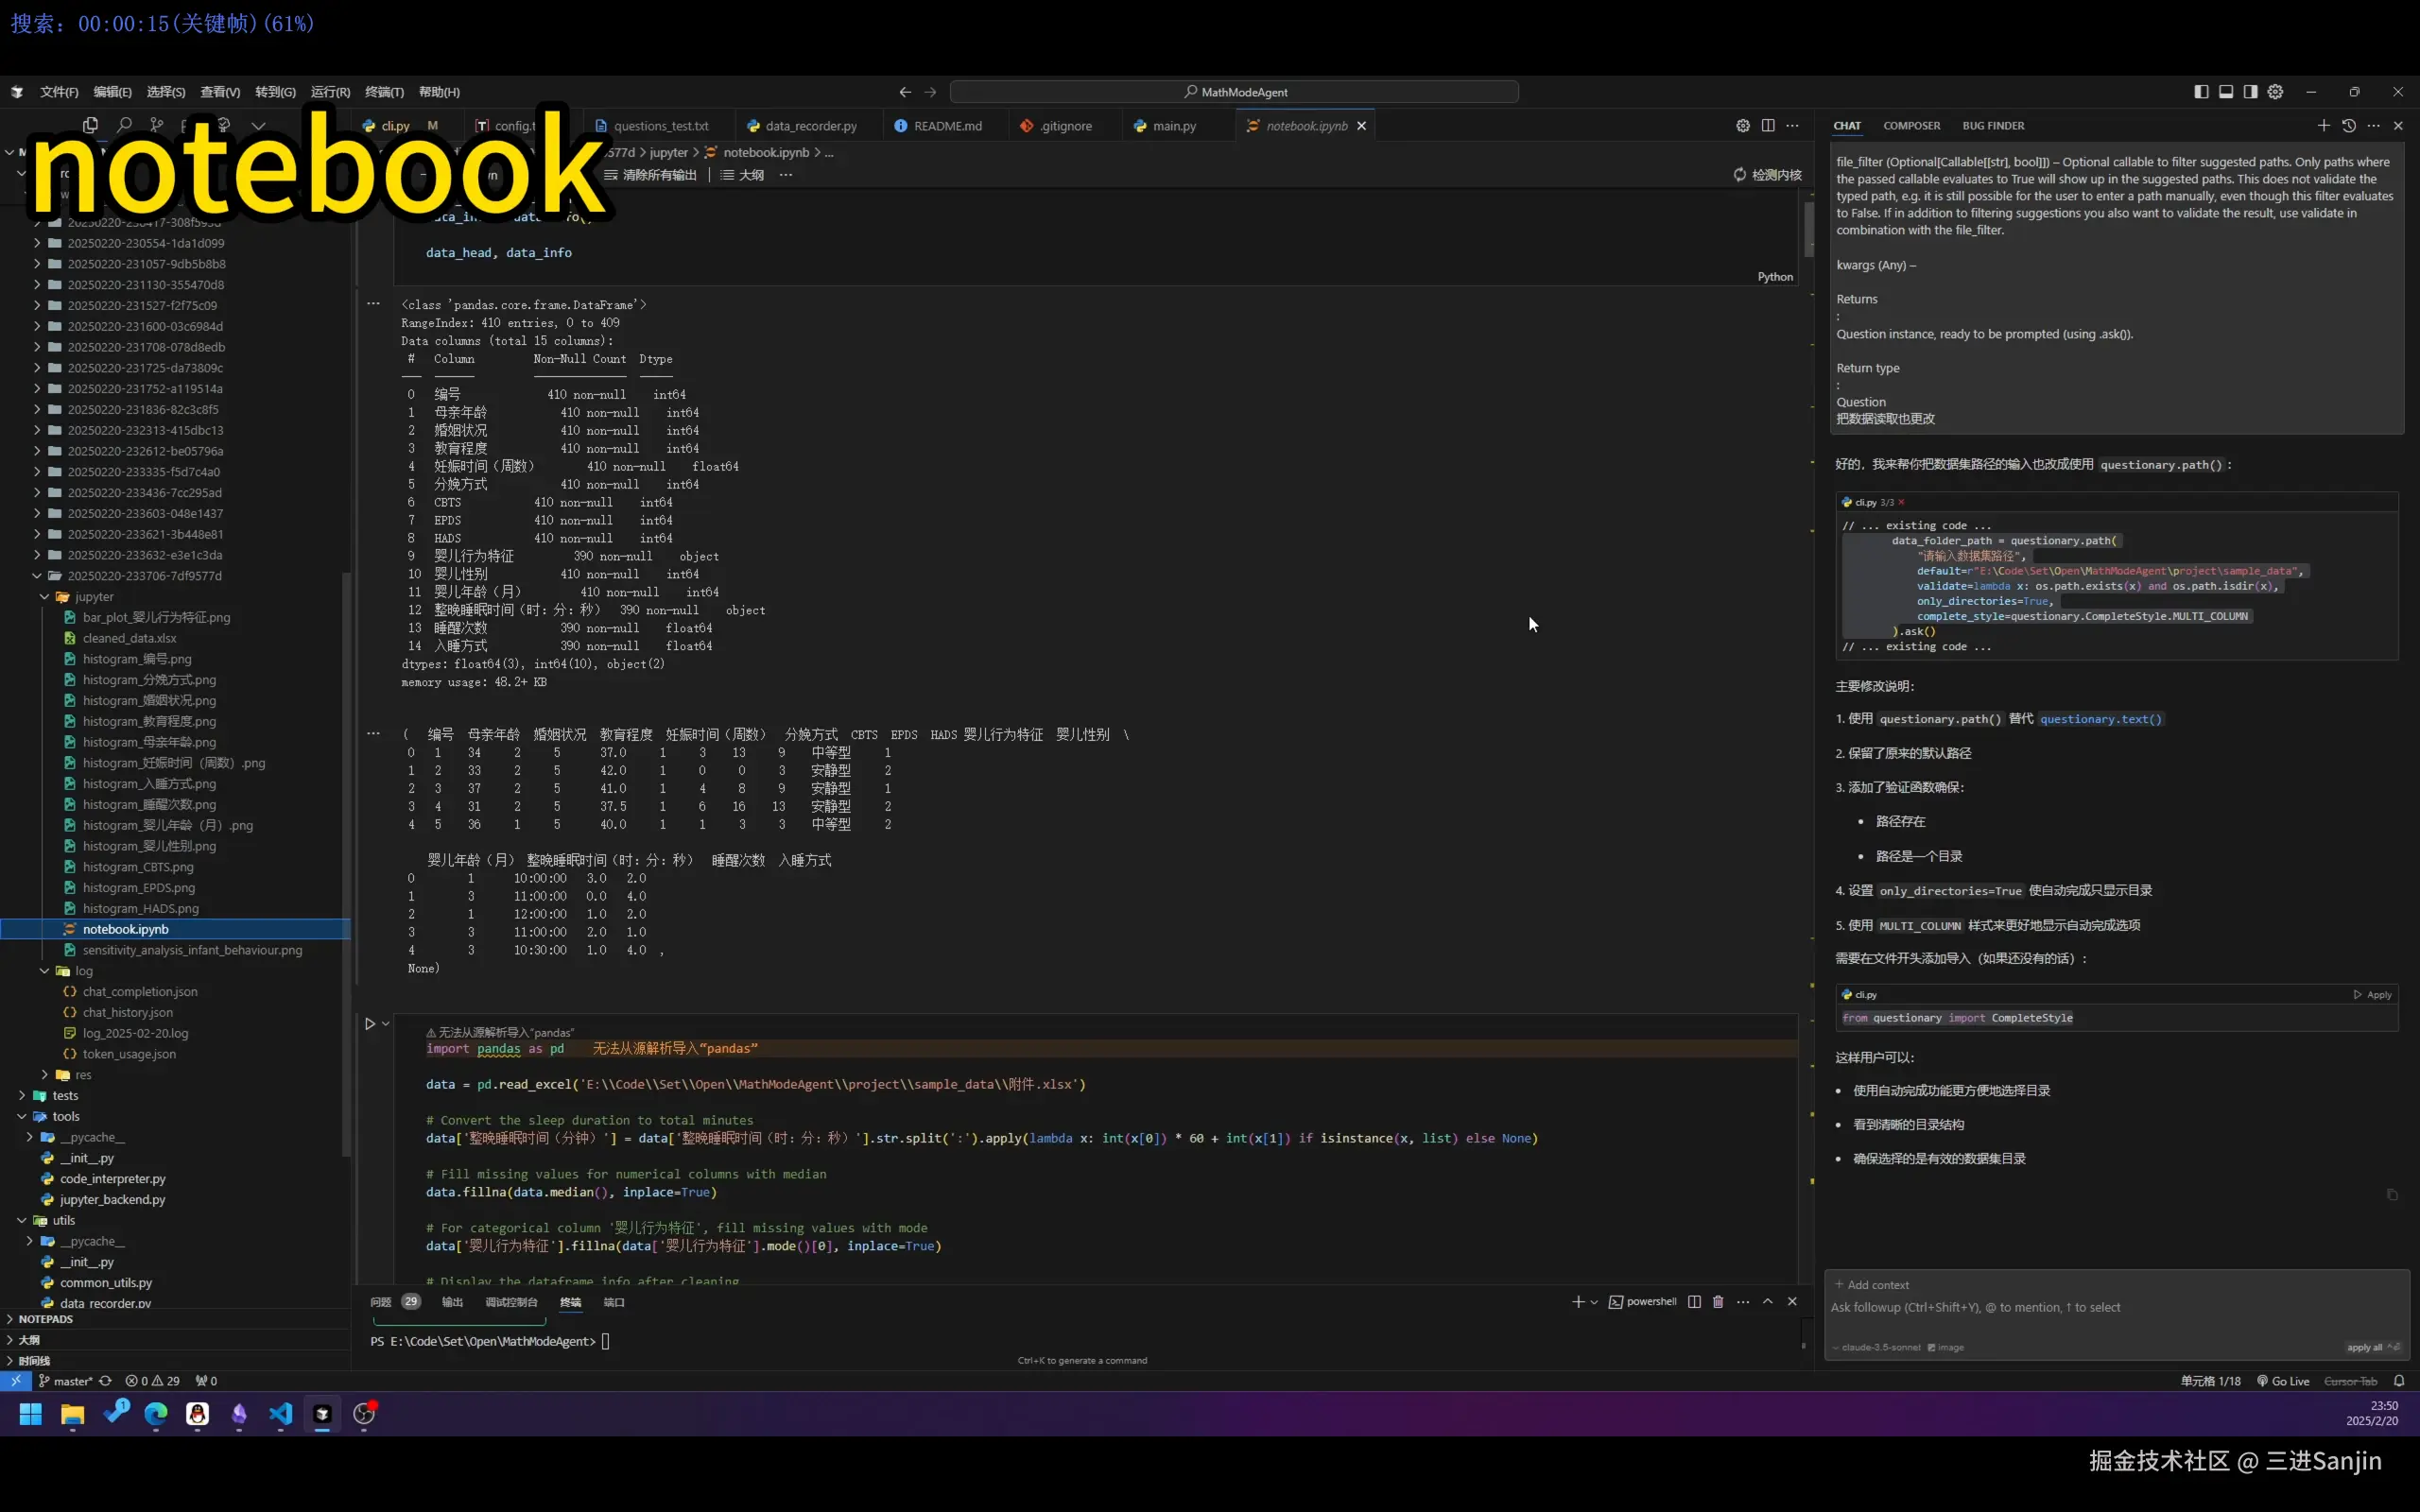Screen dimensions: 2420x1512
Task: Switch to the COMPOSER tab
Action: pyautogui.click(x=1911, y=126)
